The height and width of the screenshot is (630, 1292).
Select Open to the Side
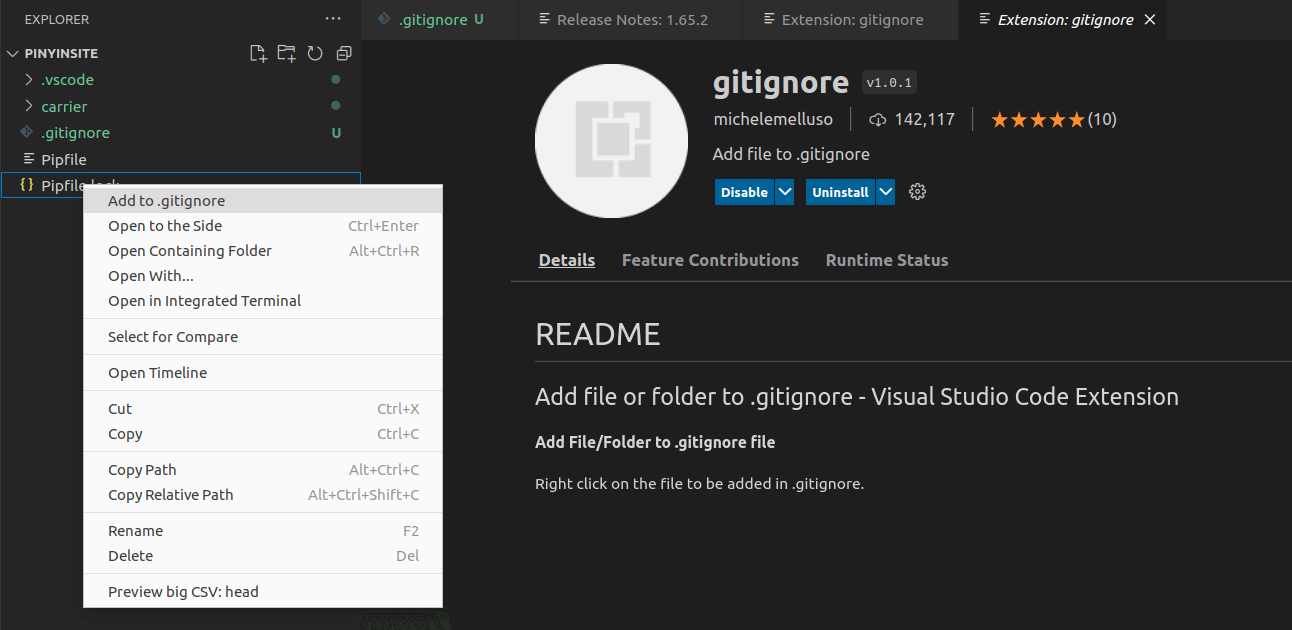coord(263,226)
